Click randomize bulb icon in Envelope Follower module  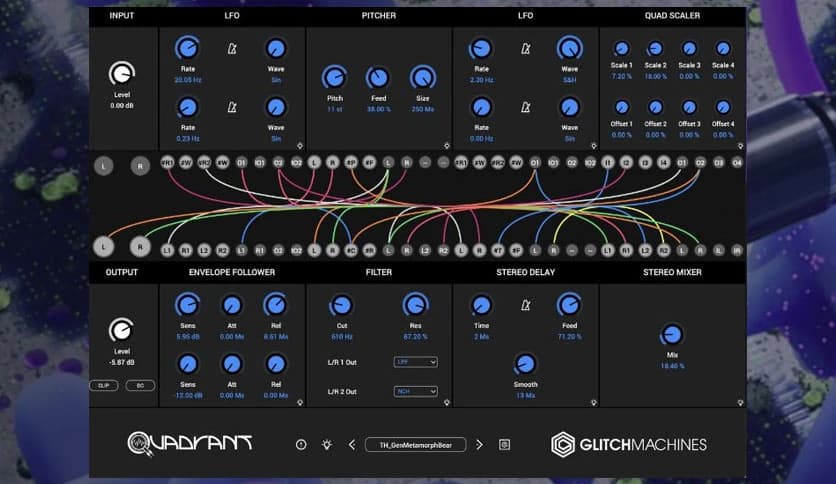(x=300, y=402)
